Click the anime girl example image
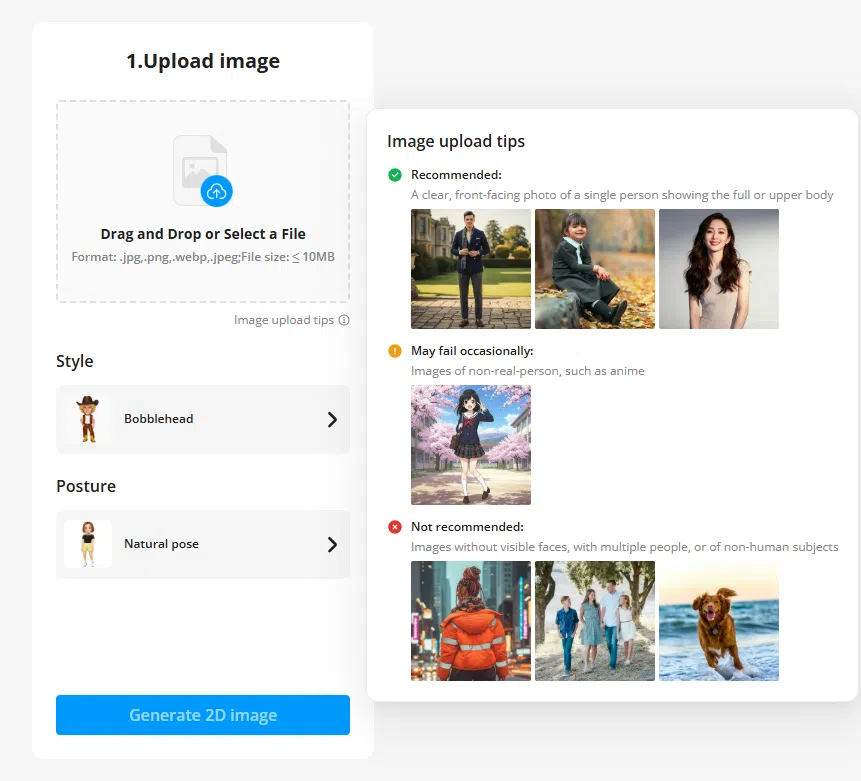This screenshot has width=861, height=781. [x=471, y=445]
